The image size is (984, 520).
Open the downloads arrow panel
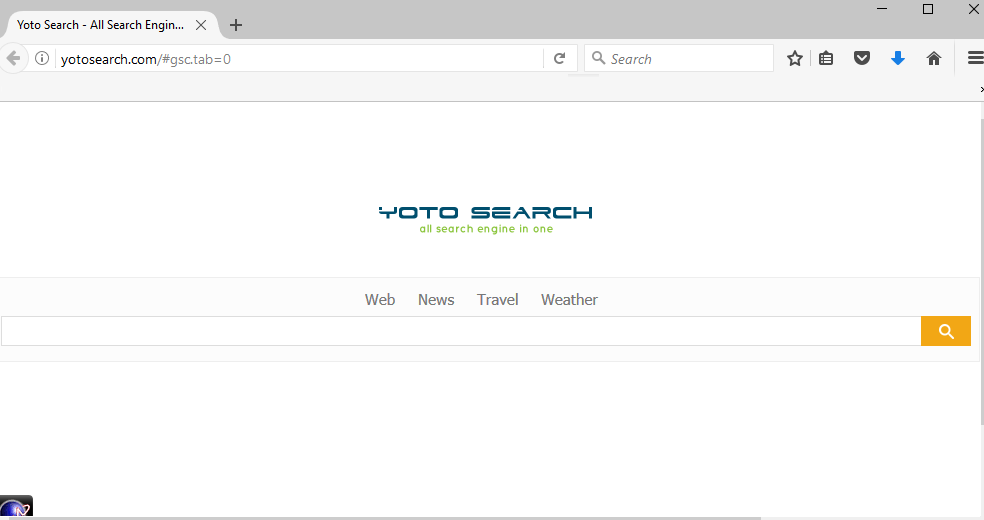(897, 59)
